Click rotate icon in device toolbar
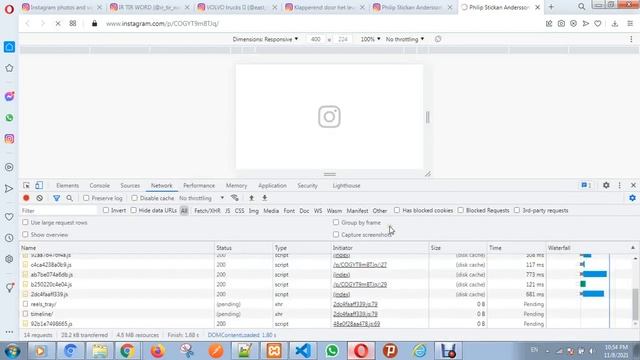The height and width of the screenshot is (360, 640). point(438,39)
